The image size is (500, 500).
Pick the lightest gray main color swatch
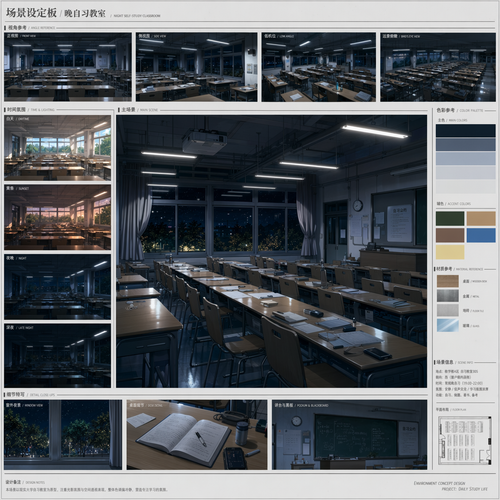click(466, 187)
